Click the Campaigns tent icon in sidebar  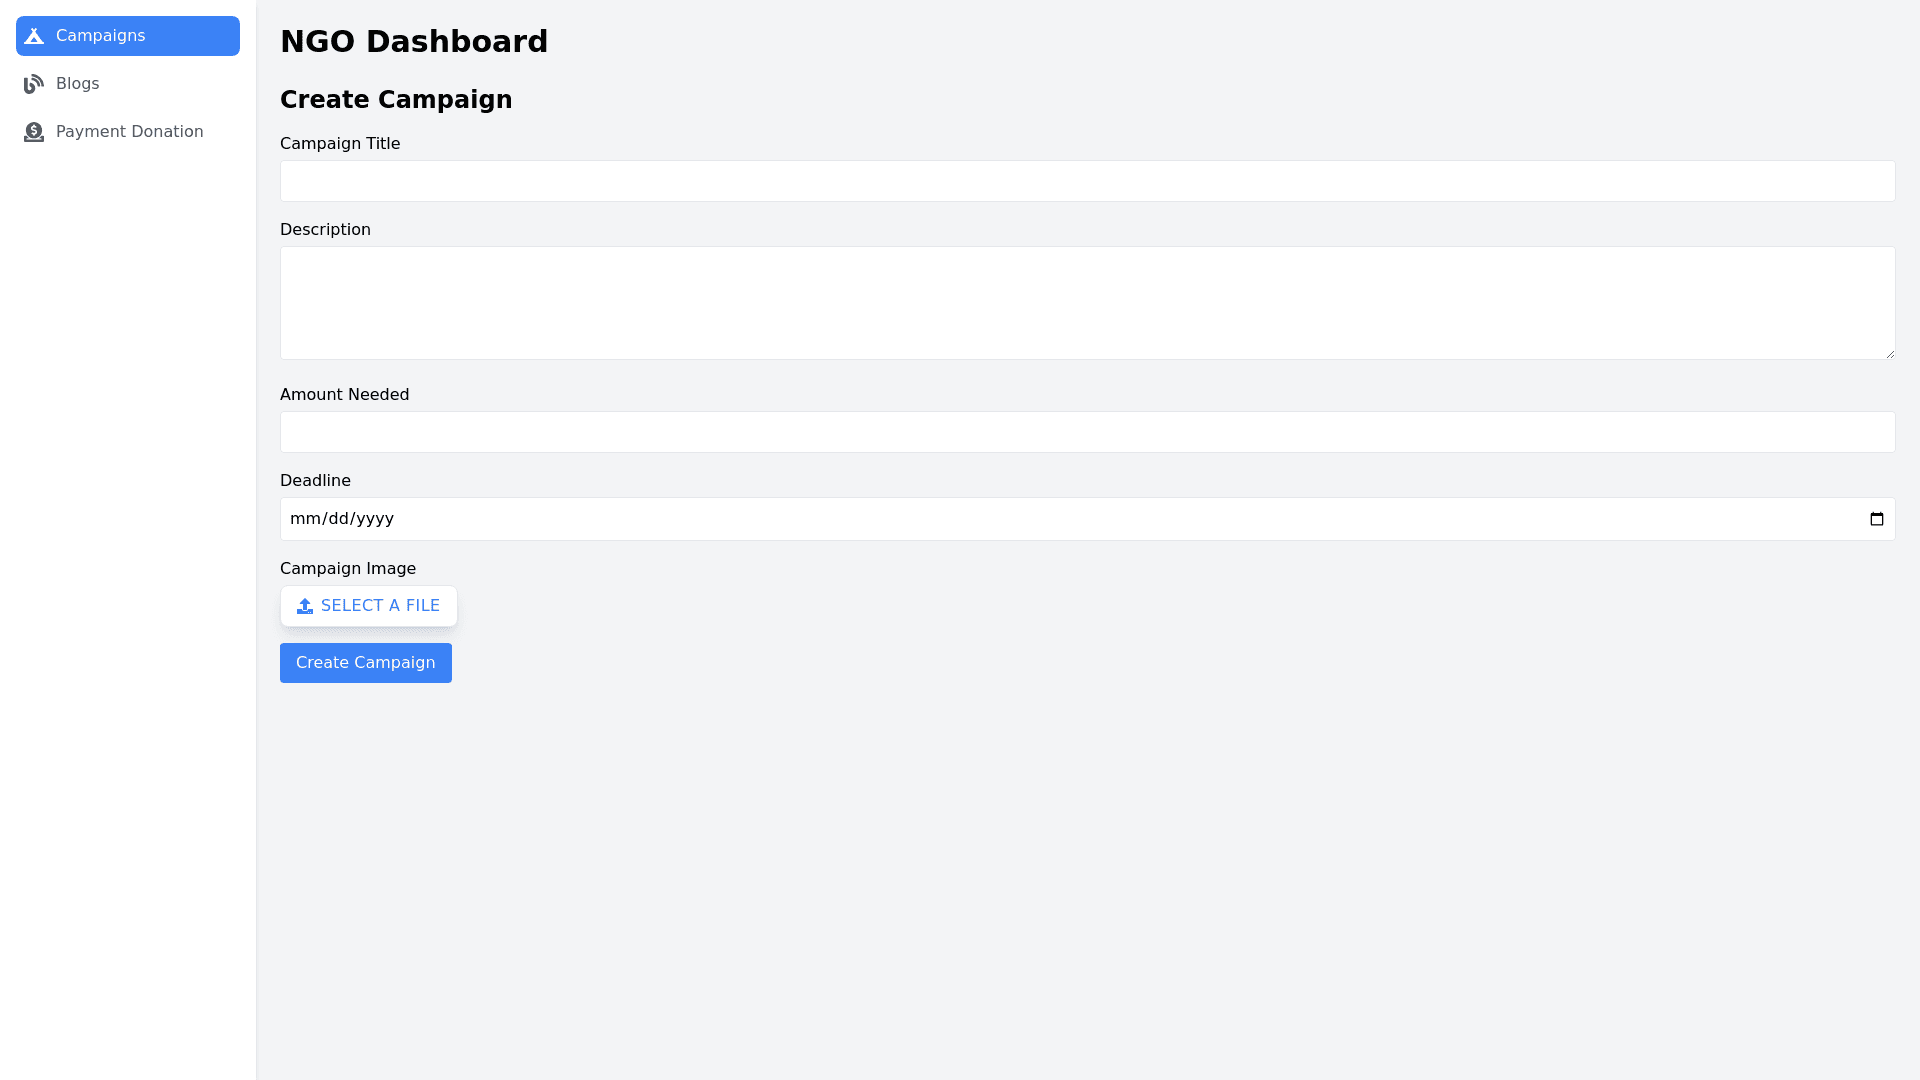(34, 36)
